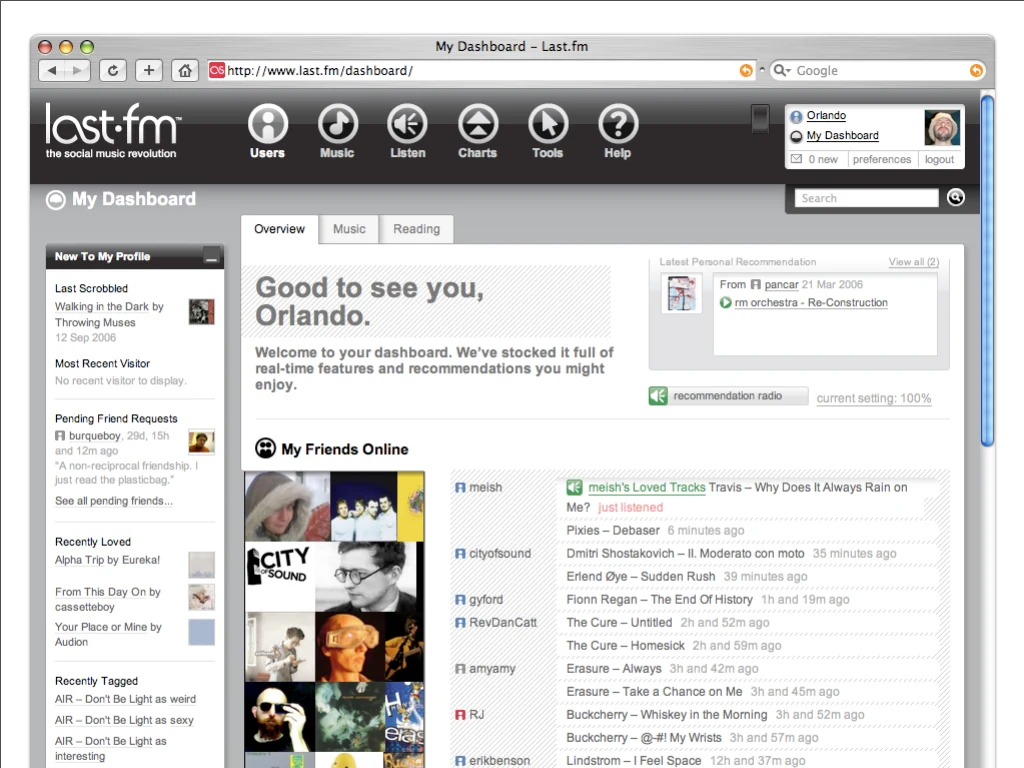Click red user icon beside RJ
Image resolution: width=1024 pixels, height=768 pixels.
tap(460, 714)
